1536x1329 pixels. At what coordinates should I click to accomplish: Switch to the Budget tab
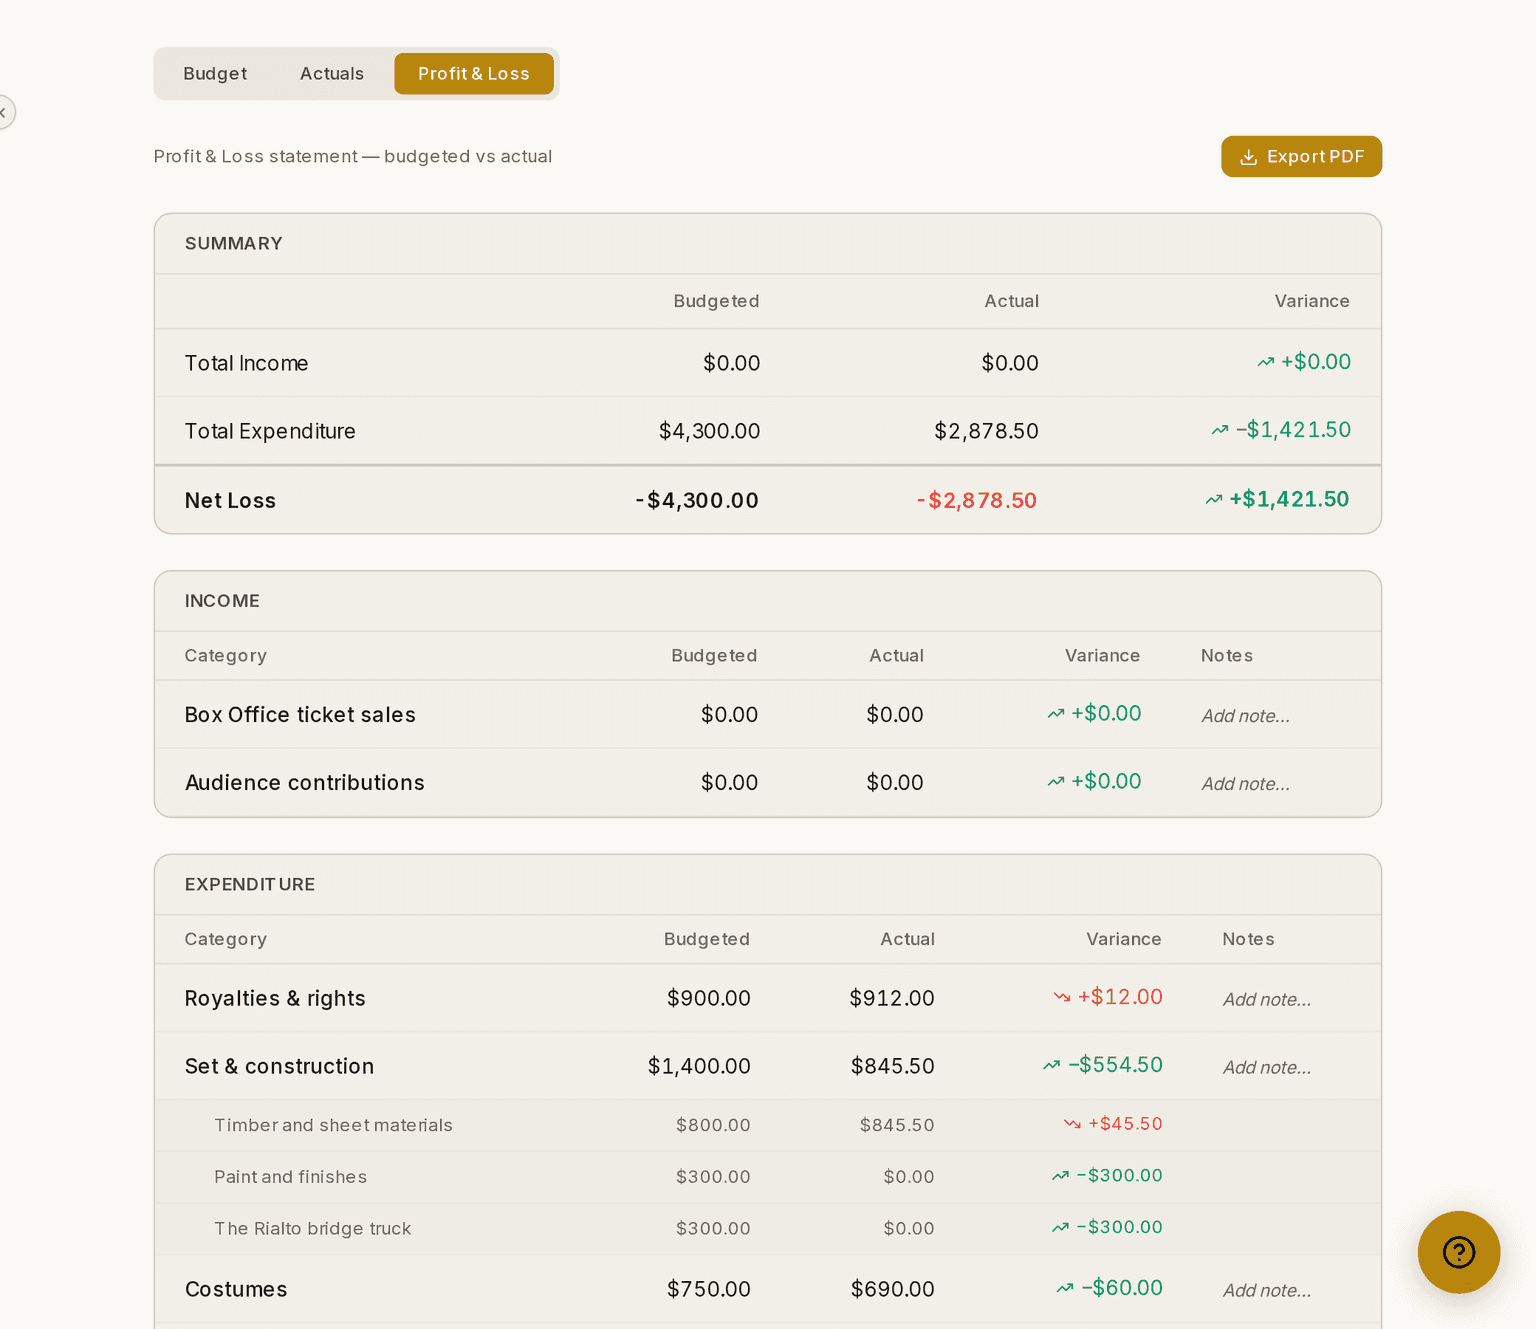pyautogui.click(x=215, y=74)
